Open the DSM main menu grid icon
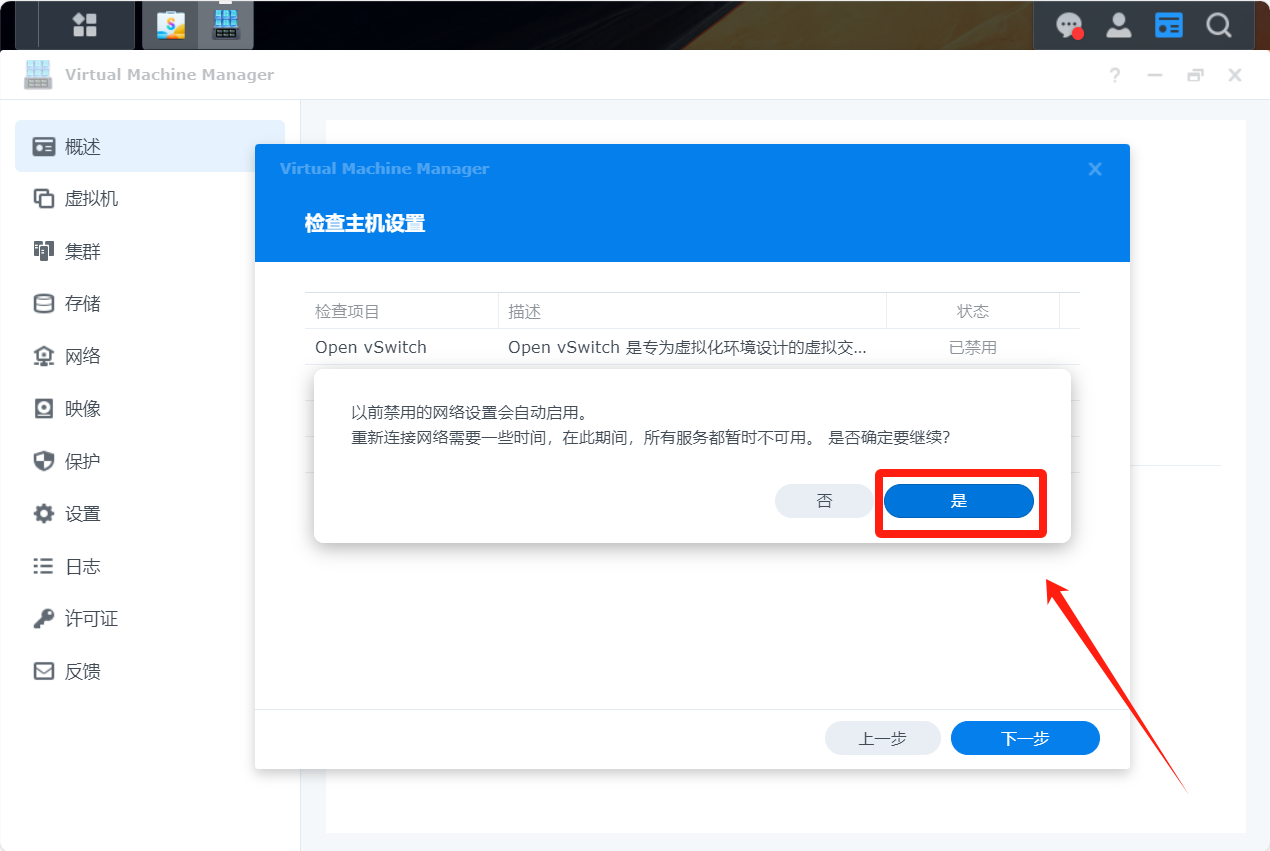This screenshot has height=851, width=1270. pyautogui.click(x=85, y=25)
